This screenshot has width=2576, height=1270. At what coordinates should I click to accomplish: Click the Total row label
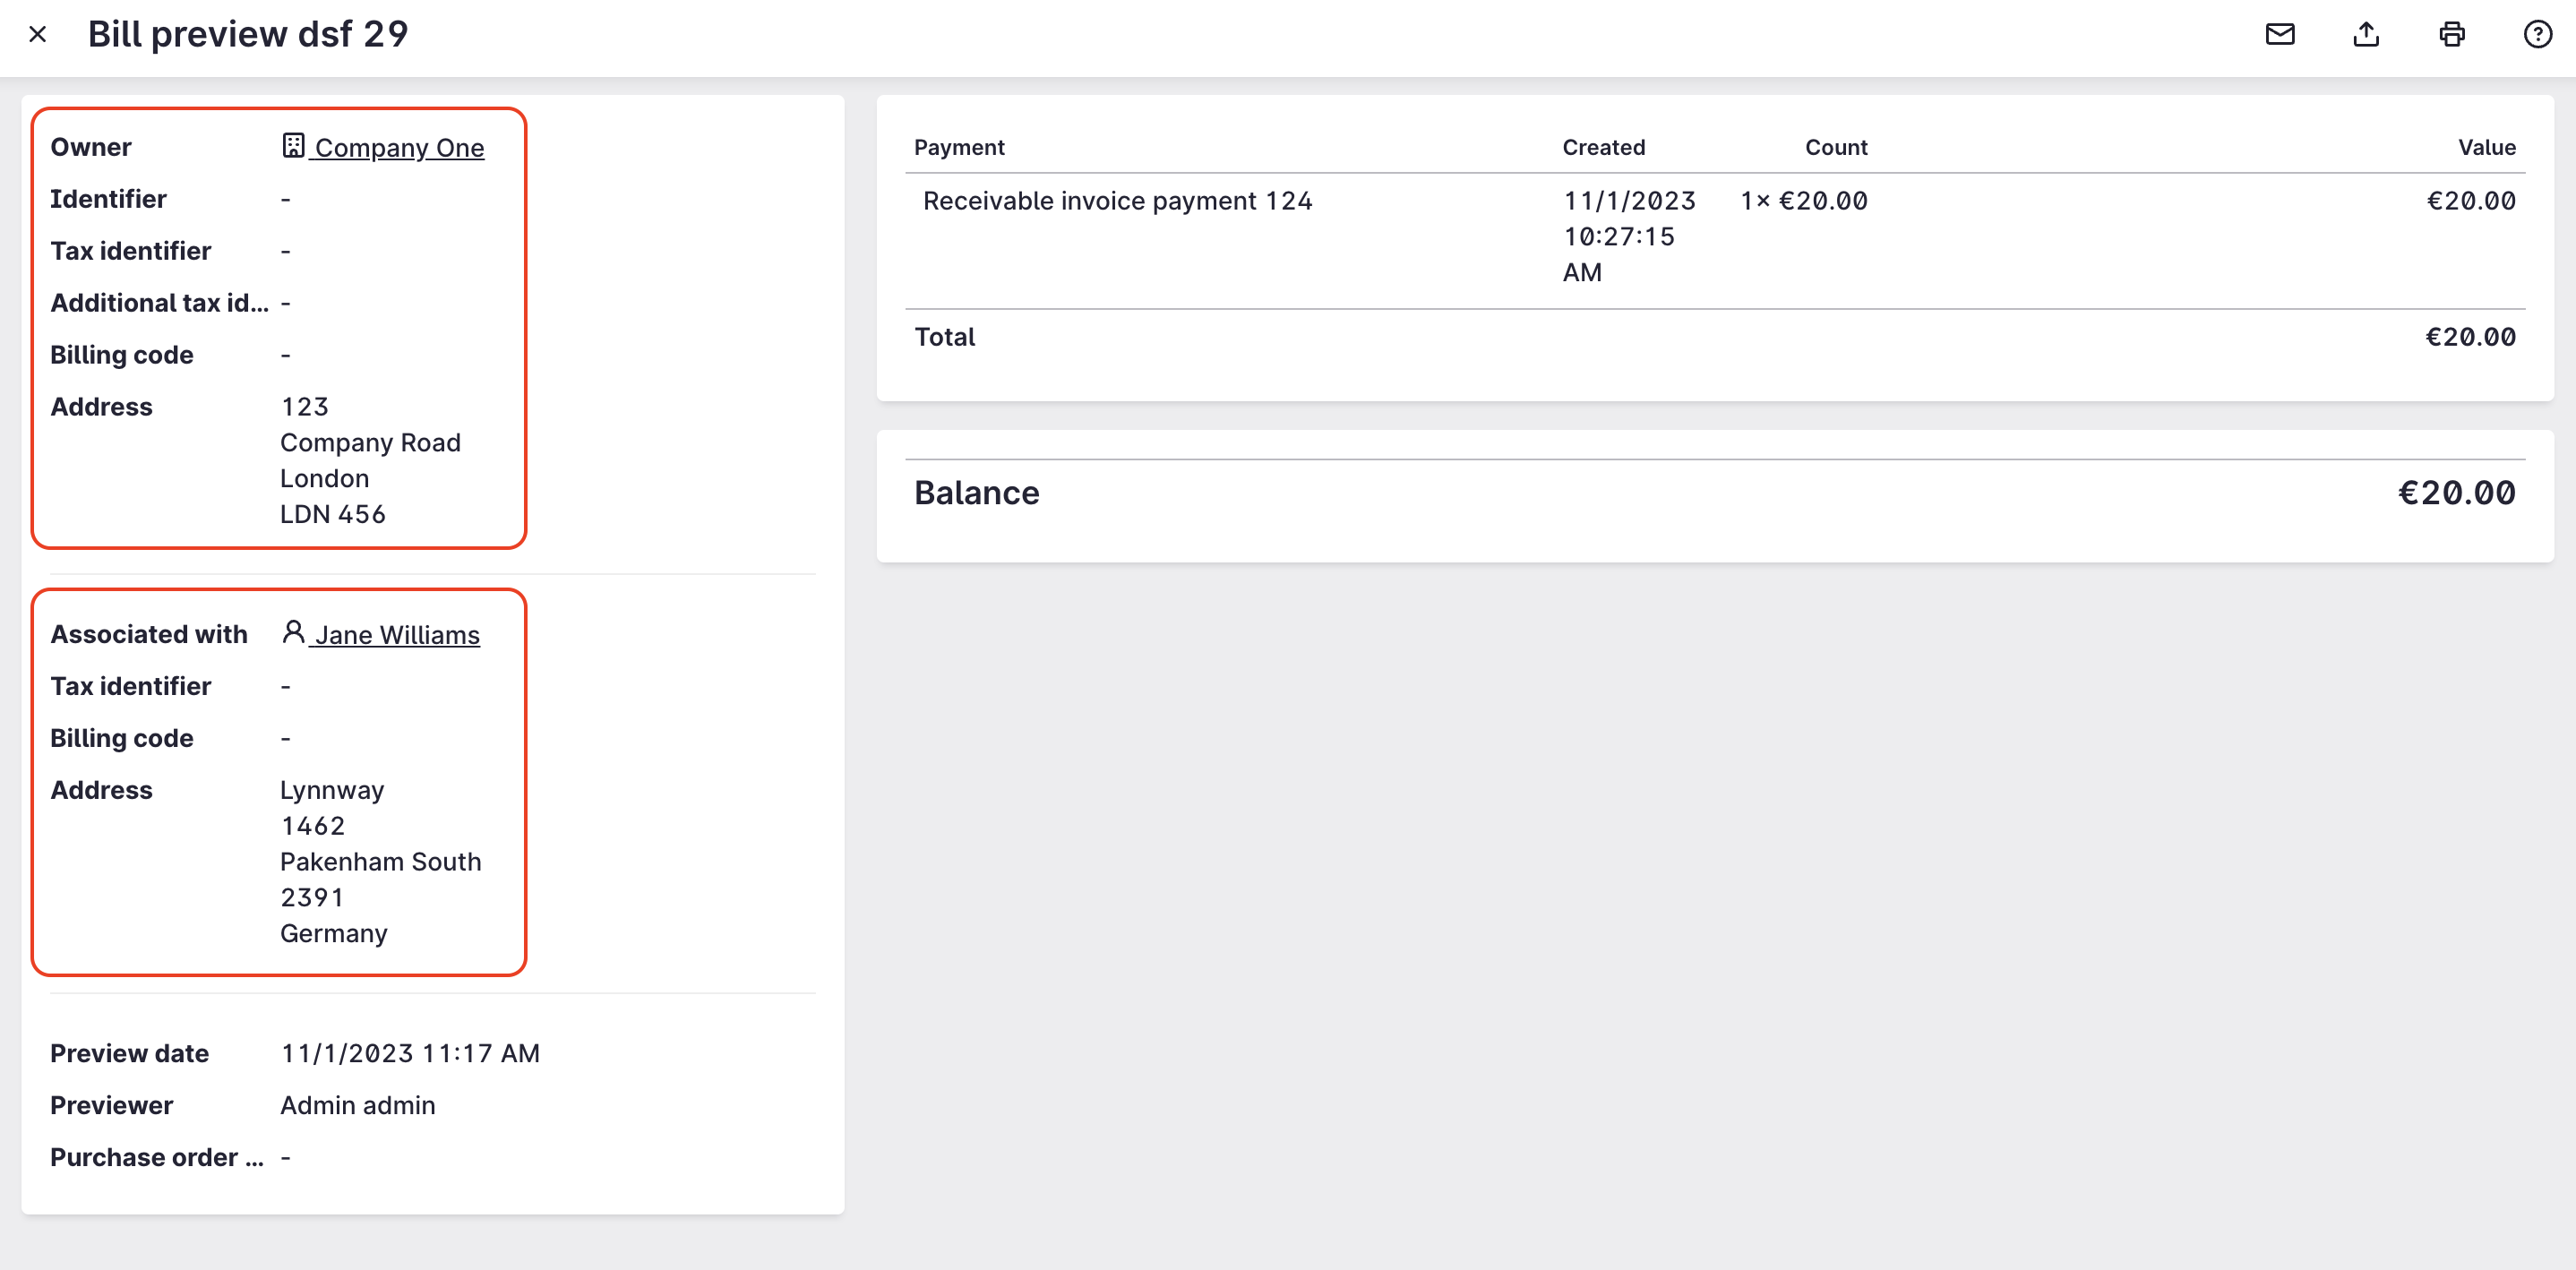[944, 337]
